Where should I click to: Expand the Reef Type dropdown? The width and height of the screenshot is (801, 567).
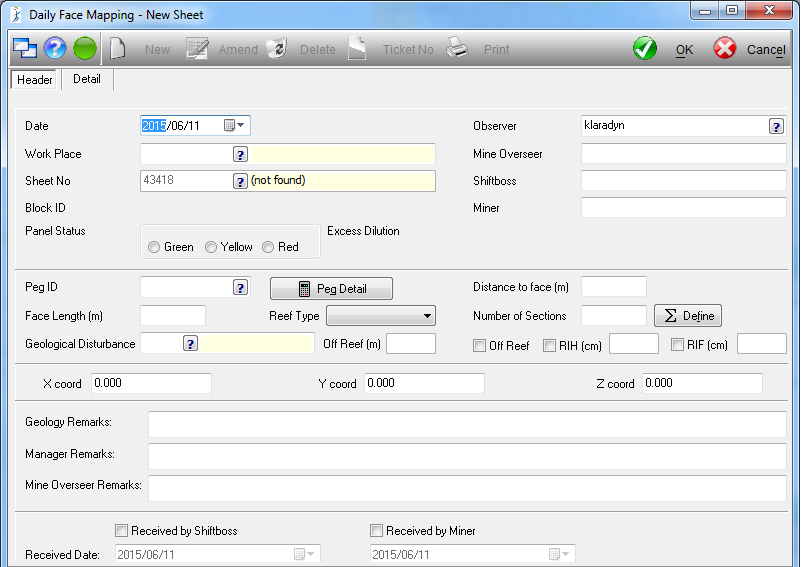(x=428, y=316)
